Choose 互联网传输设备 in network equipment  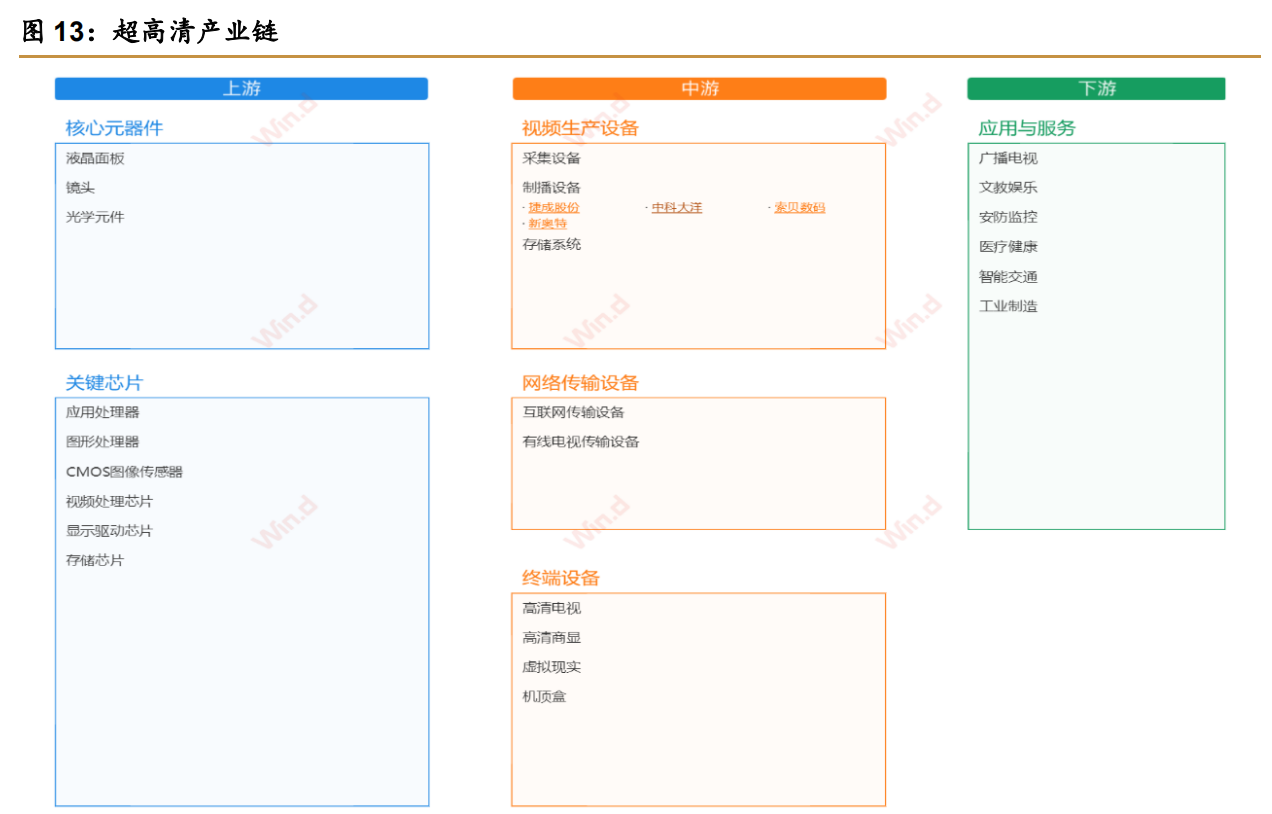click(x=573, y=412)
